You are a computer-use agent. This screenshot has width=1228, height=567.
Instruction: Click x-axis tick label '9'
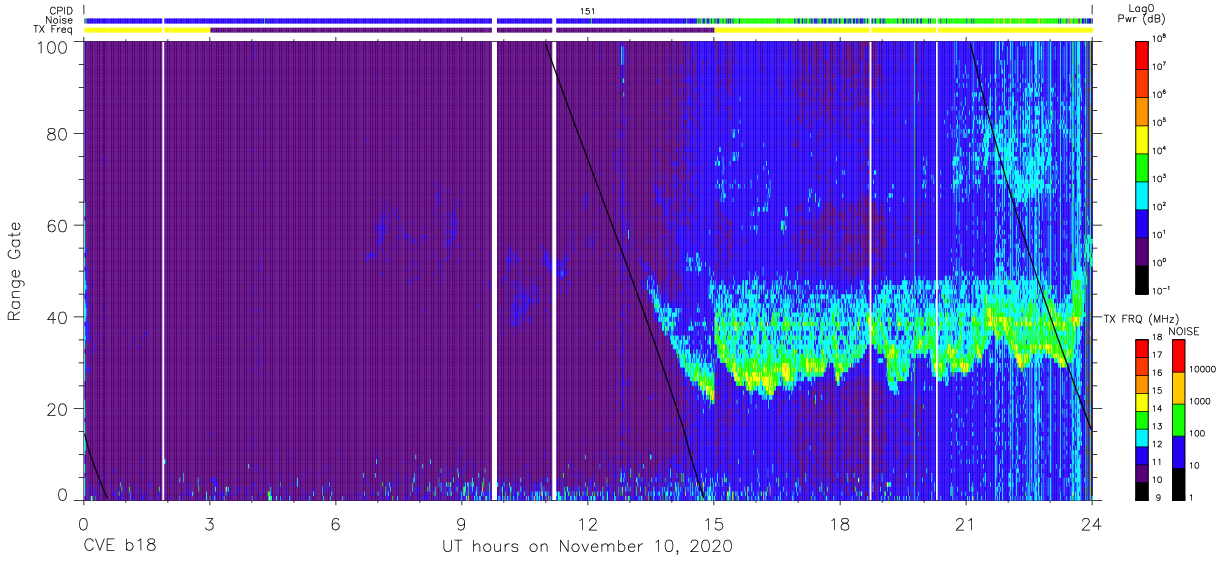click(461, 523)
